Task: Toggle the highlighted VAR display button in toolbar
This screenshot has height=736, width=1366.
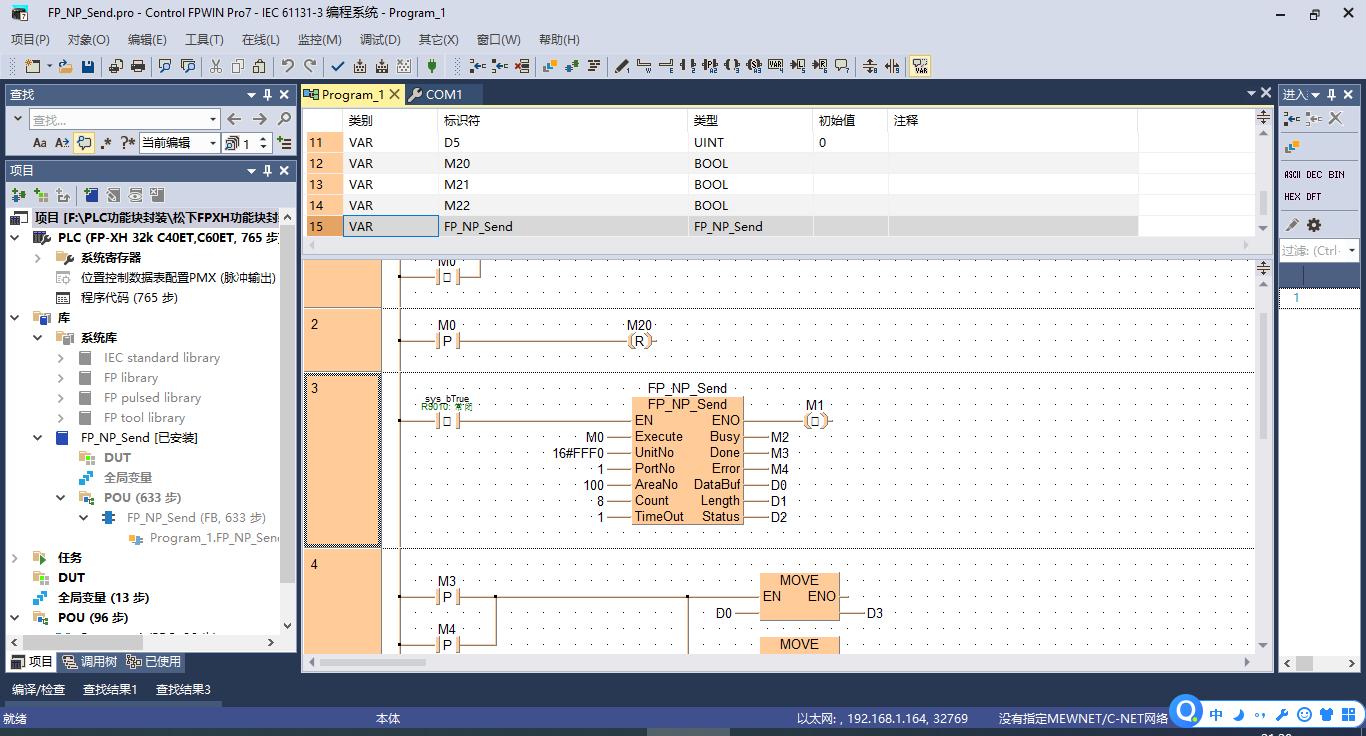Action: [x=920, y=66]
